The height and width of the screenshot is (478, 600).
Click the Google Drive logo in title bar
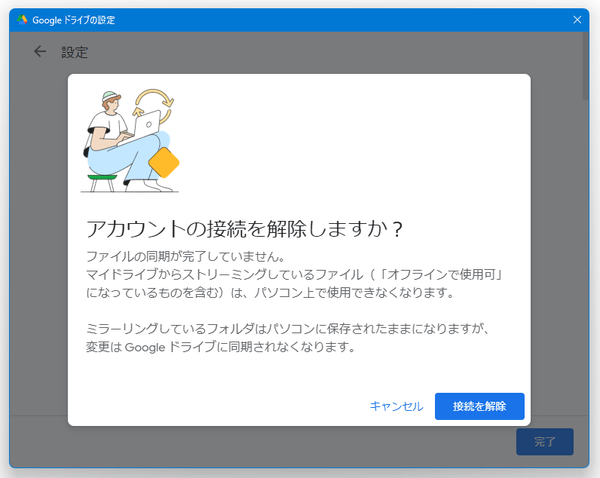click(x=22, y=20)
